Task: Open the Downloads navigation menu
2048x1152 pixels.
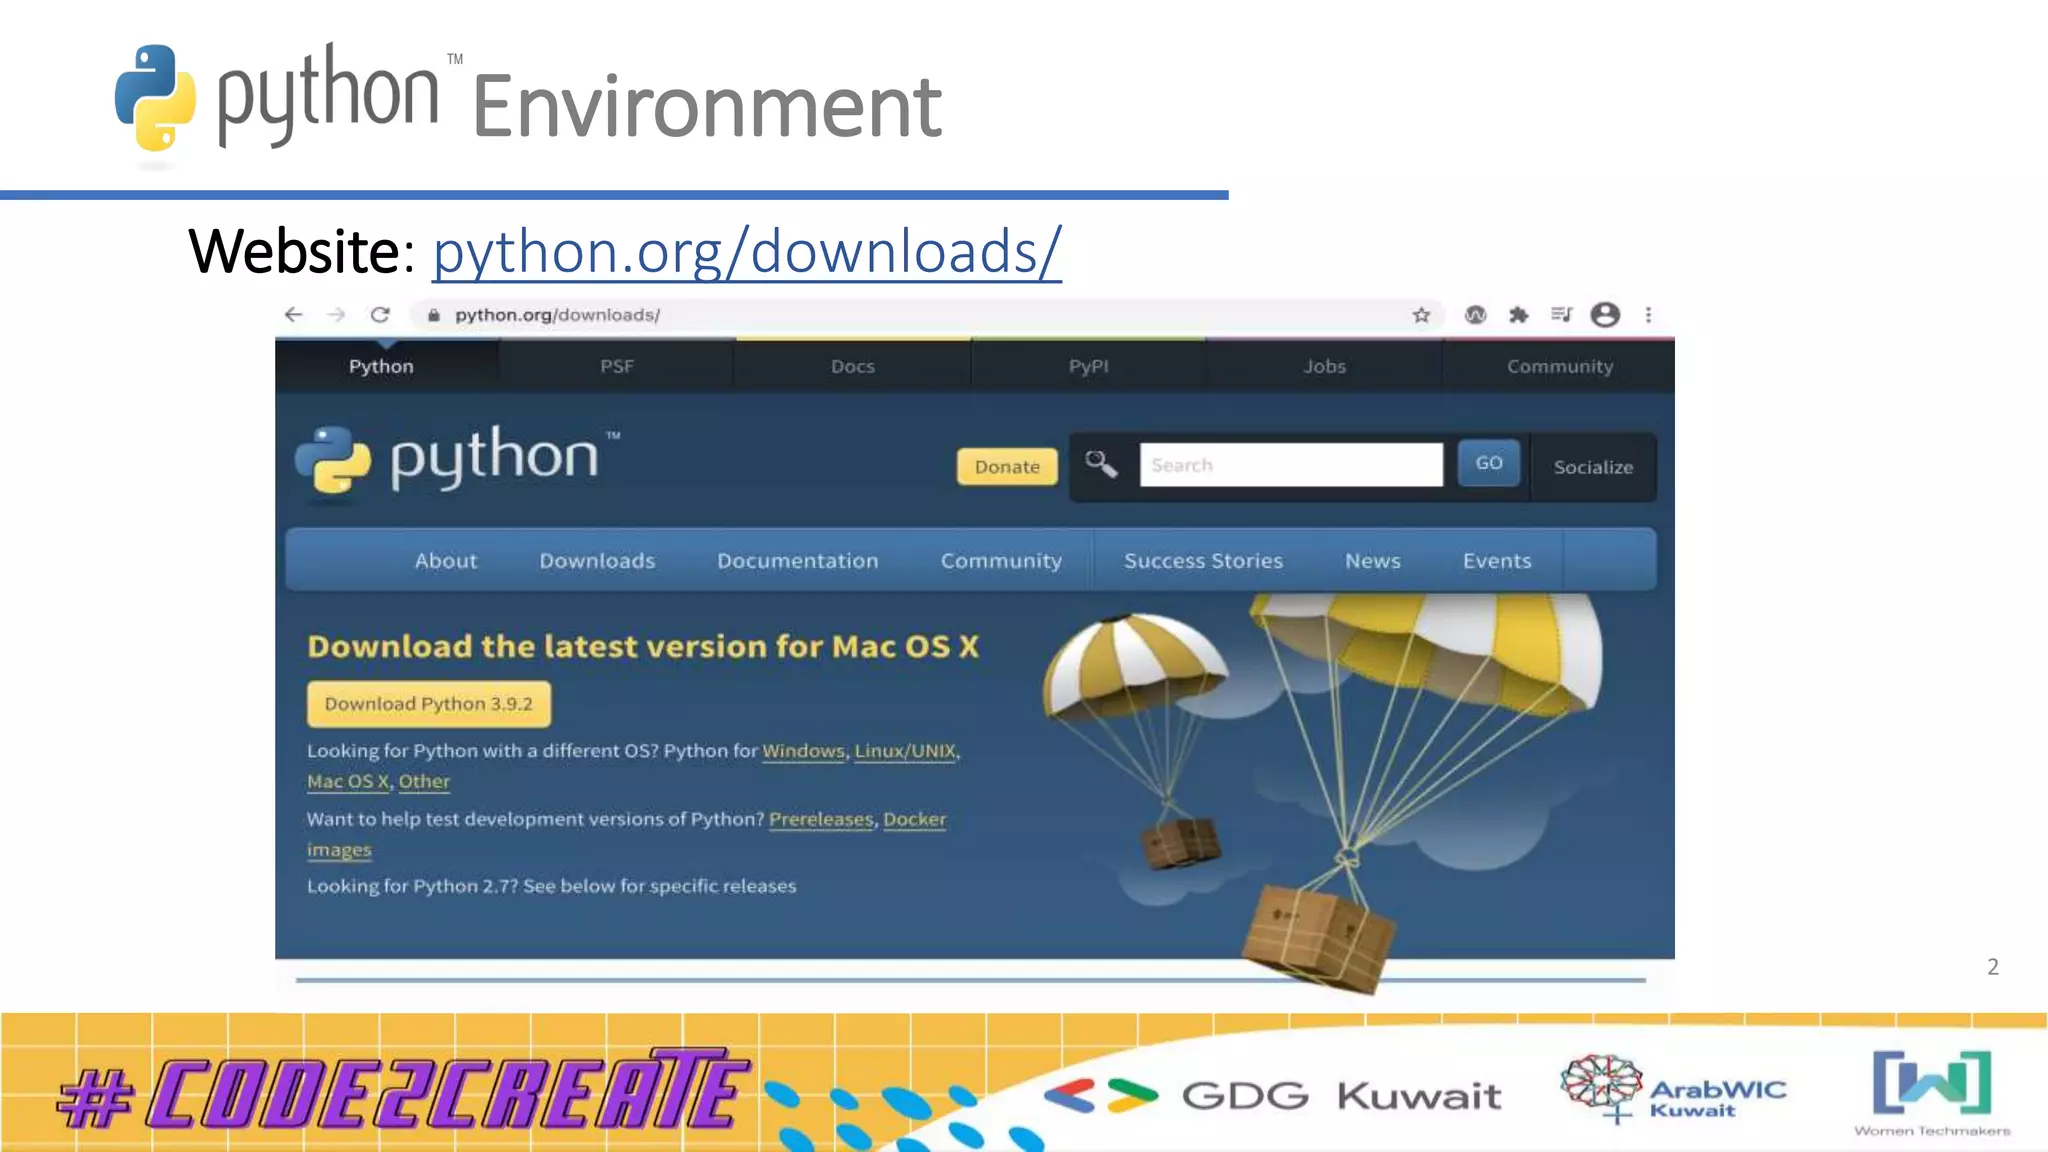Action: coord(597,561)
